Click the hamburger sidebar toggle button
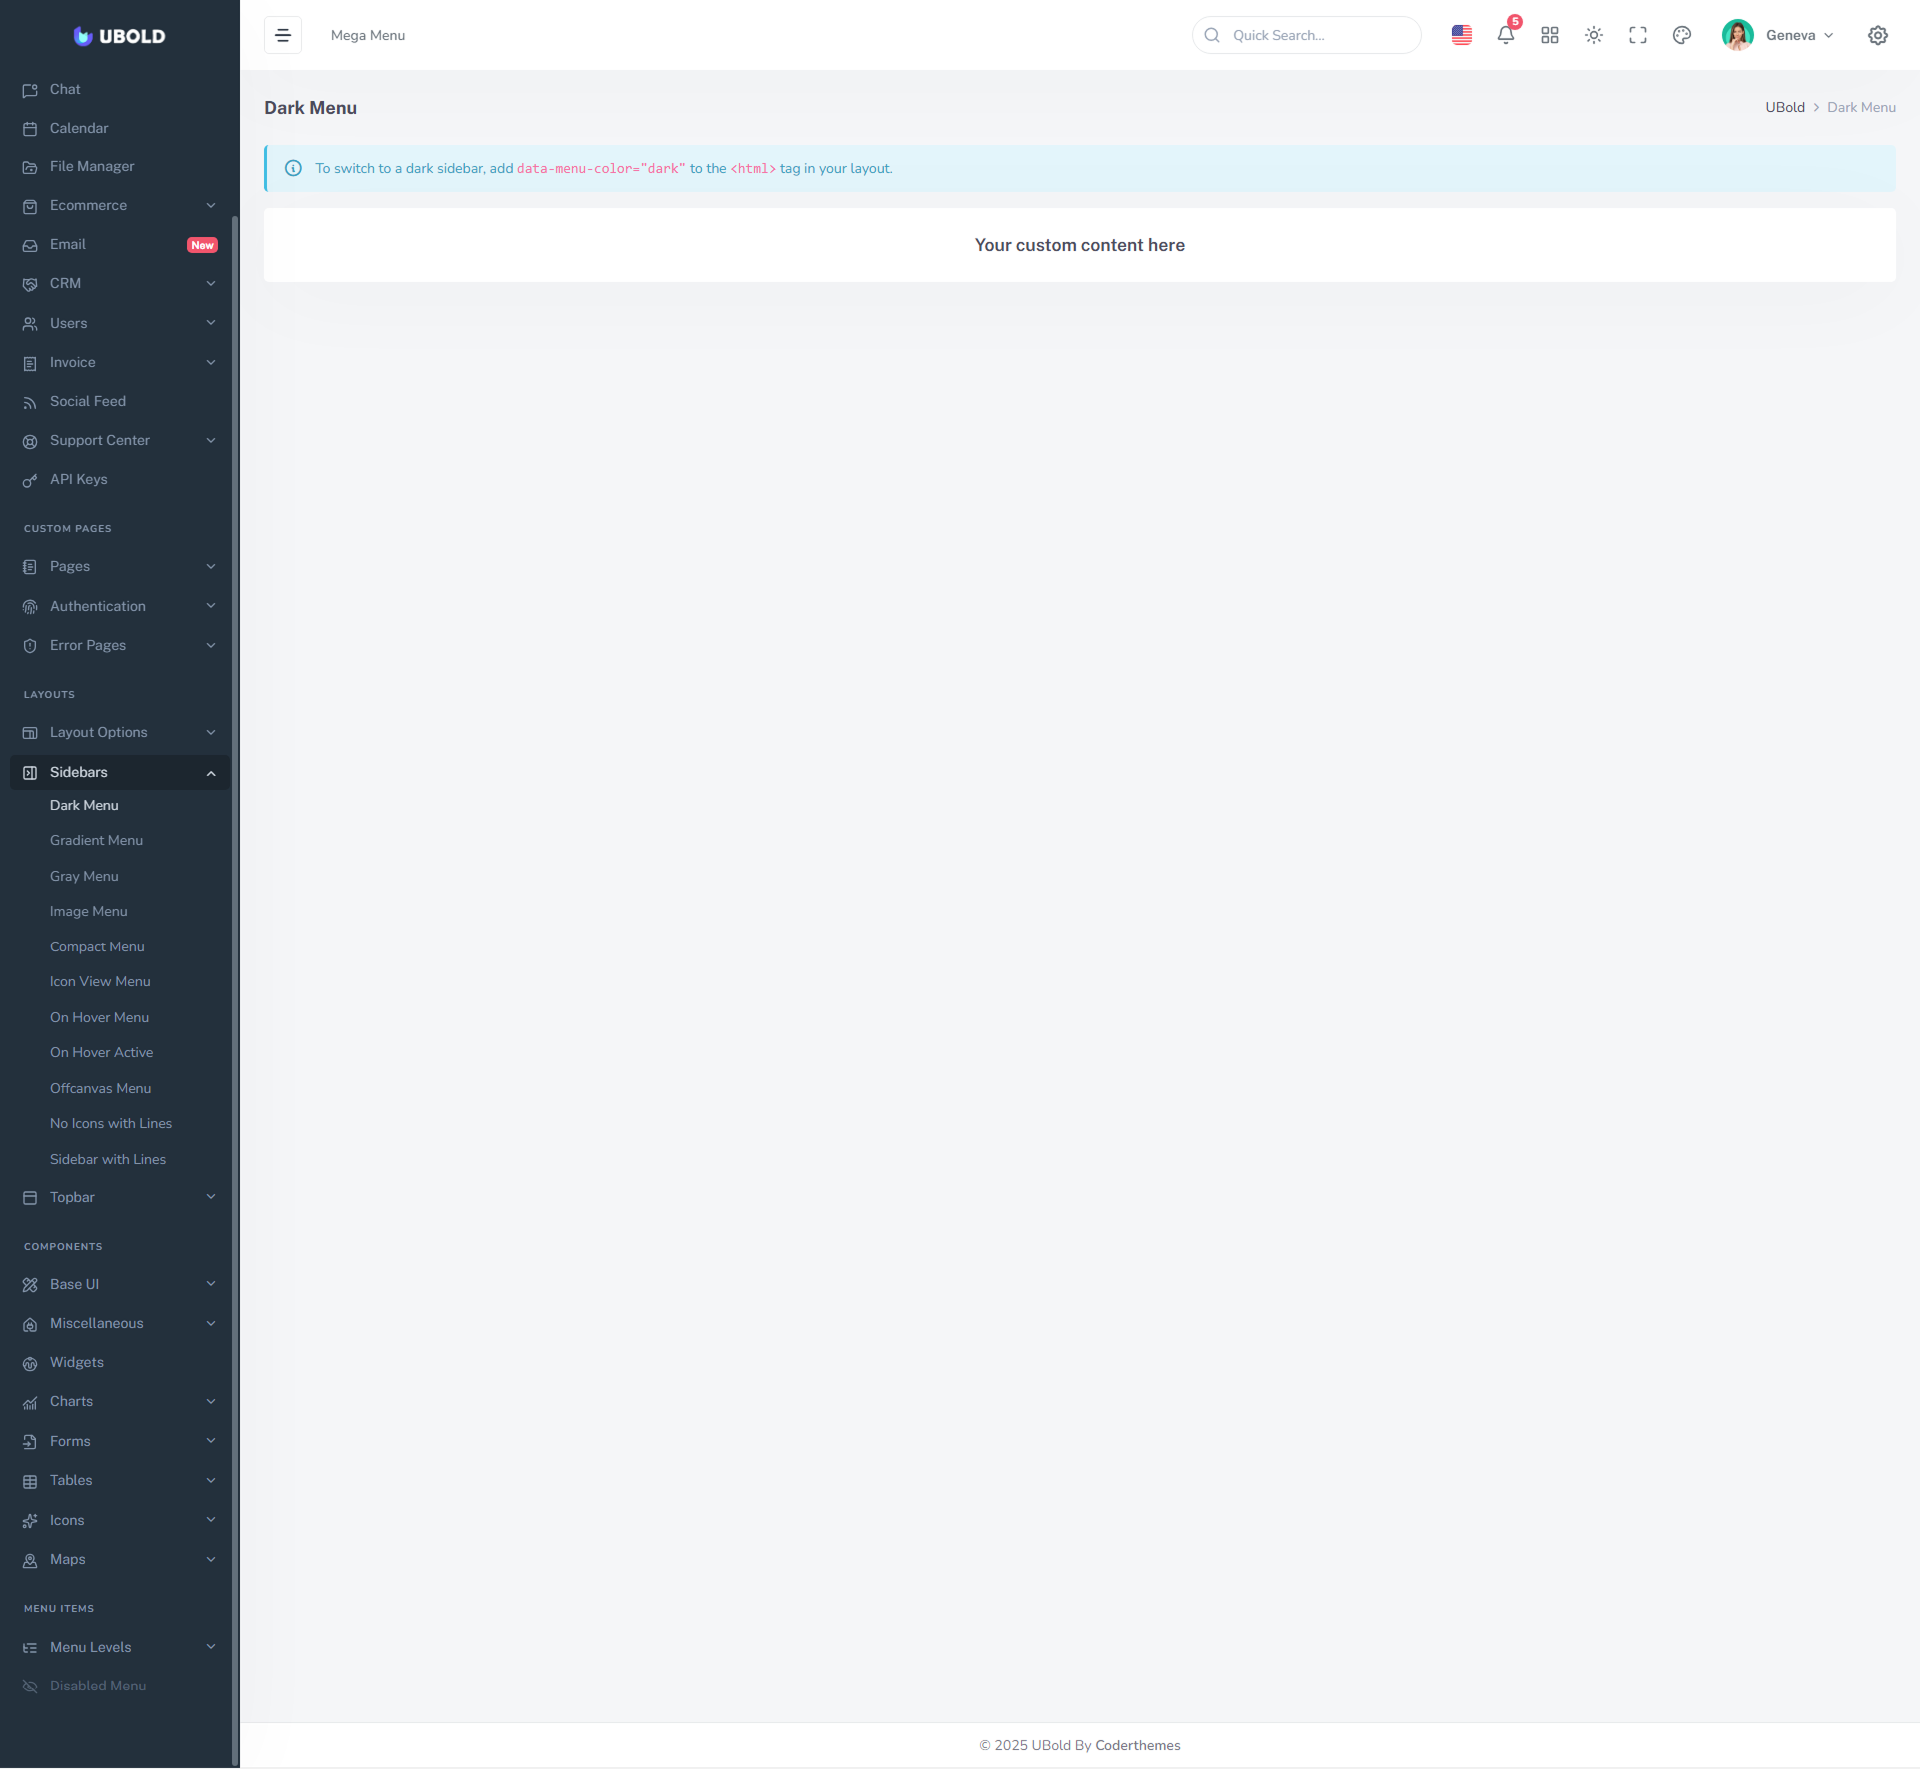Viewport: 1920px width, 1770px height. (x=283, y=35)
